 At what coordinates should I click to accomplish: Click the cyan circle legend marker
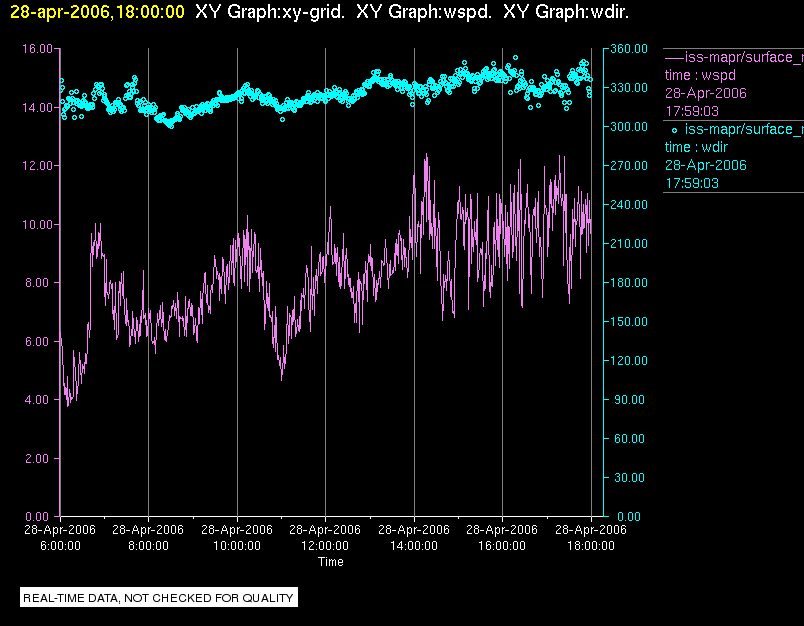point(674,131)
